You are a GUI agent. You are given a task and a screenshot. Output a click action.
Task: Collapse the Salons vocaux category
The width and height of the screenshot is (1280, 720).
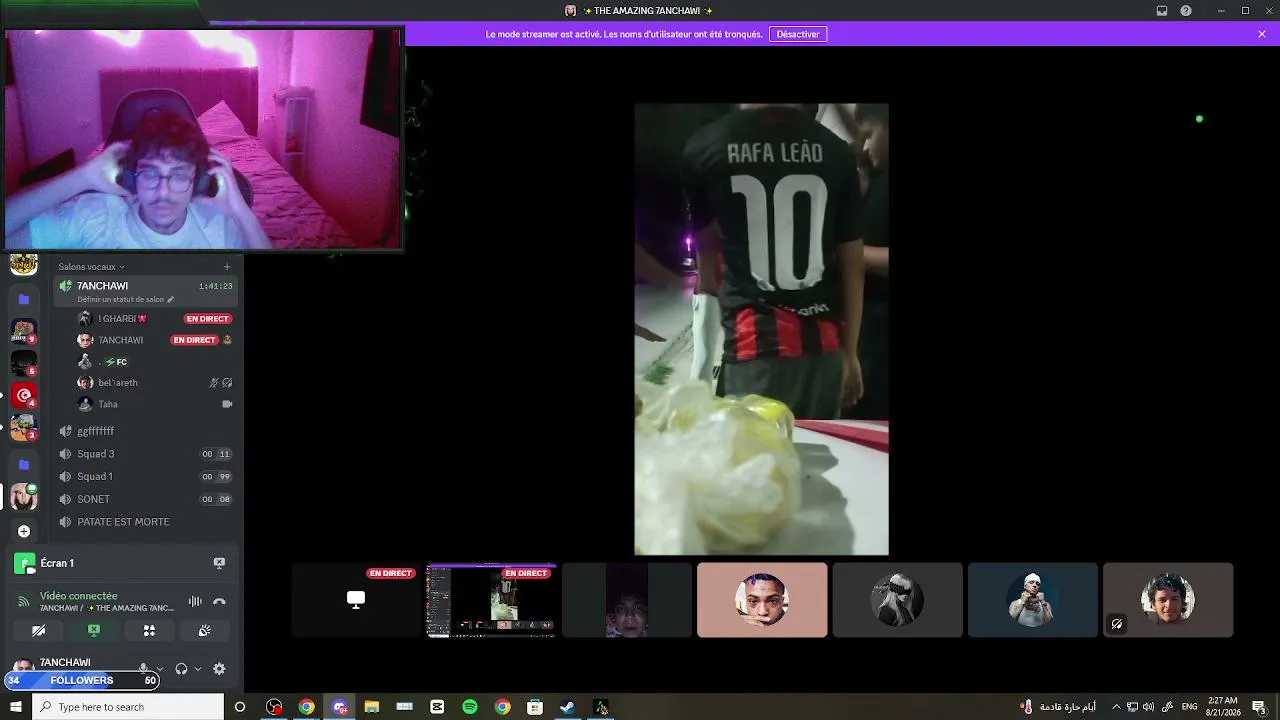coord(91,267)
